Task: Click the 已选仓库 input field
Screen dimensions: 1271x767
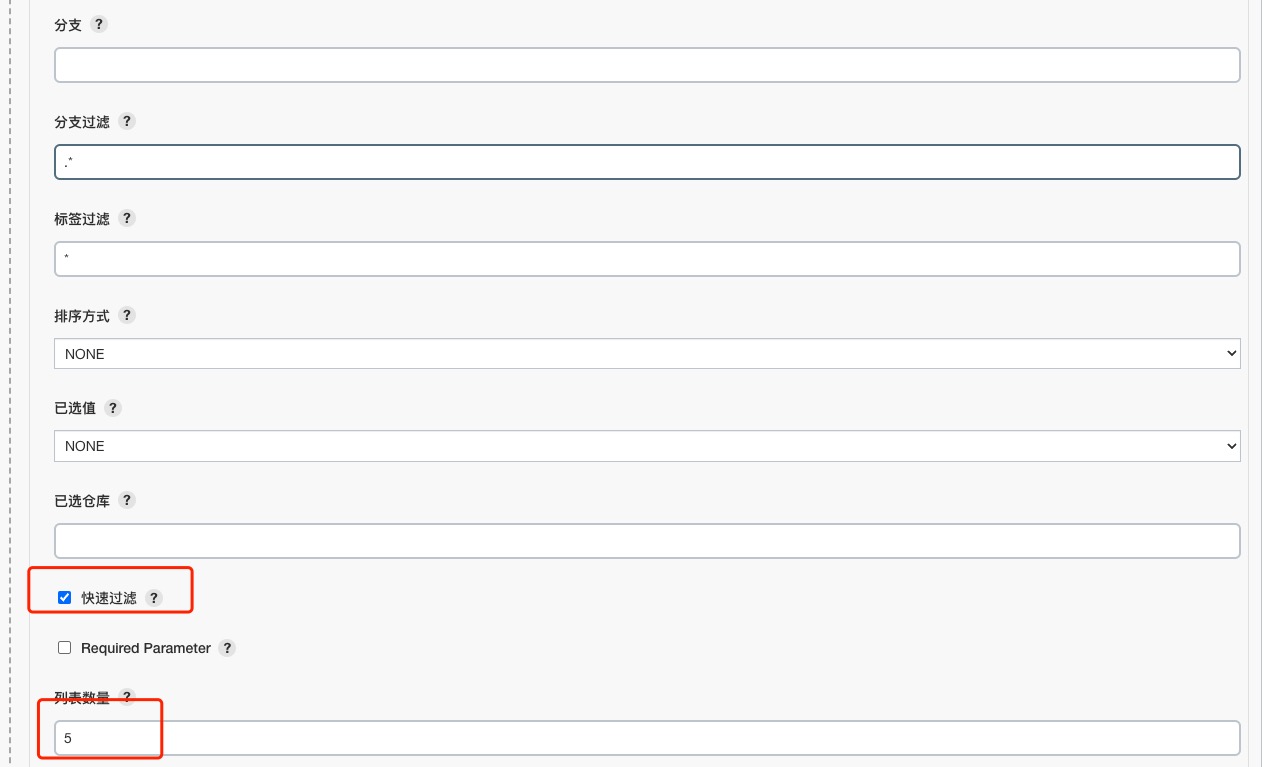Action: pos(647,541)
